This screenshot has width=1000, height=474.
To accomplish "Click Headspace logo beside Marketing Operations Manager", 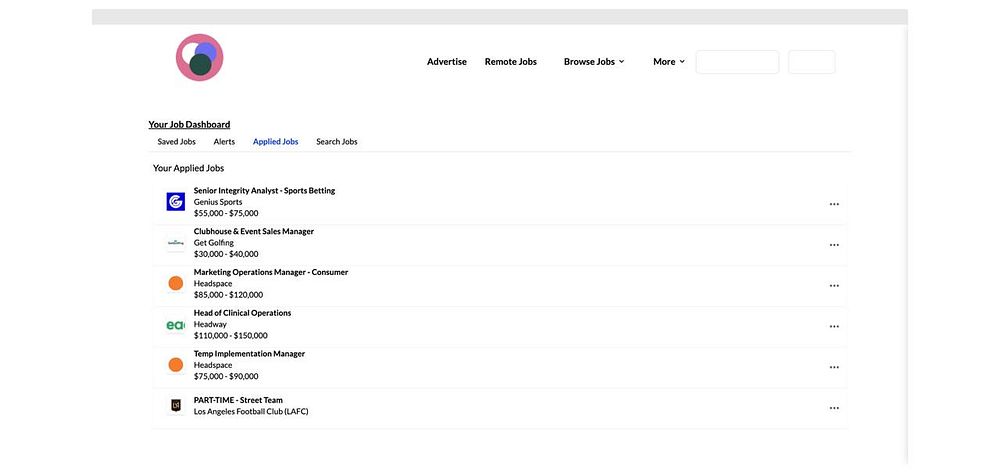I will [175, 283].
